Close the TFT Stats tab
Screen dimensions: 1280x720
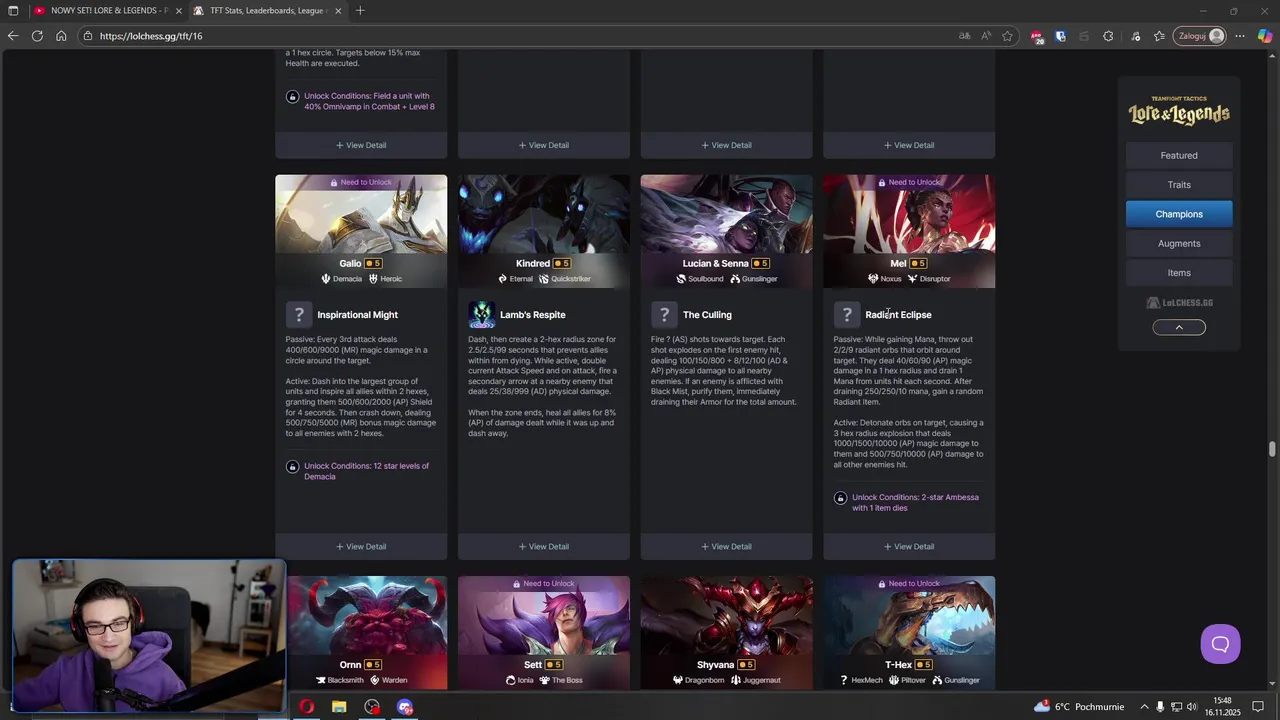(x=338, y=11)
